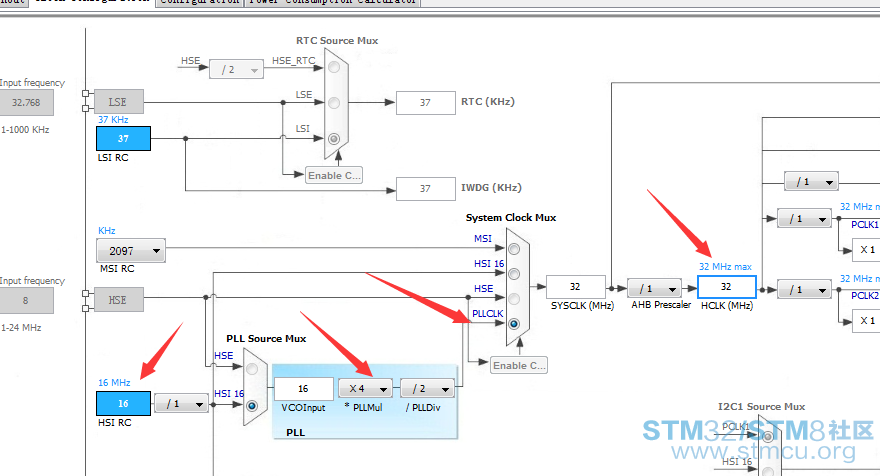The image size is (880, 476).
Task: Click the 'PCLK1' label
Action: coord(865,225)
